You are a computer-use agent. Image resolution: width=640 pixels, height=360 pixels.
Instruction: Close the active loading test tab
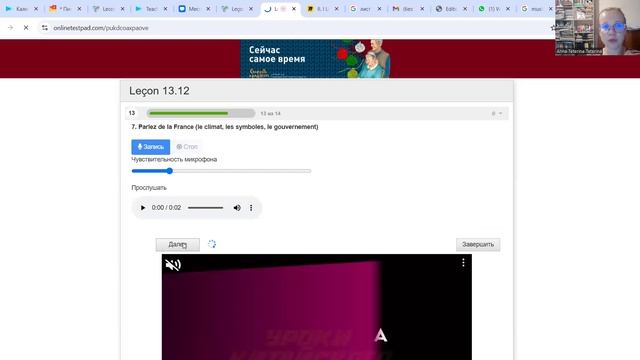click(x=294, y=9)
